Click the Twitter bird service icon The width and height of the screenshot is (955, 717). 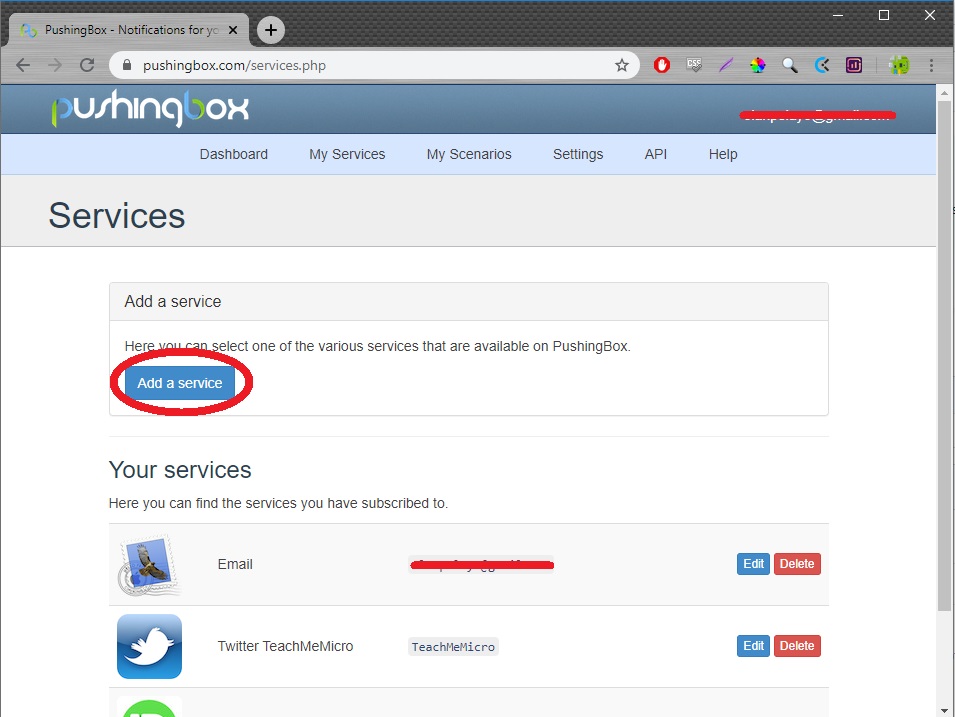point(149,646)
